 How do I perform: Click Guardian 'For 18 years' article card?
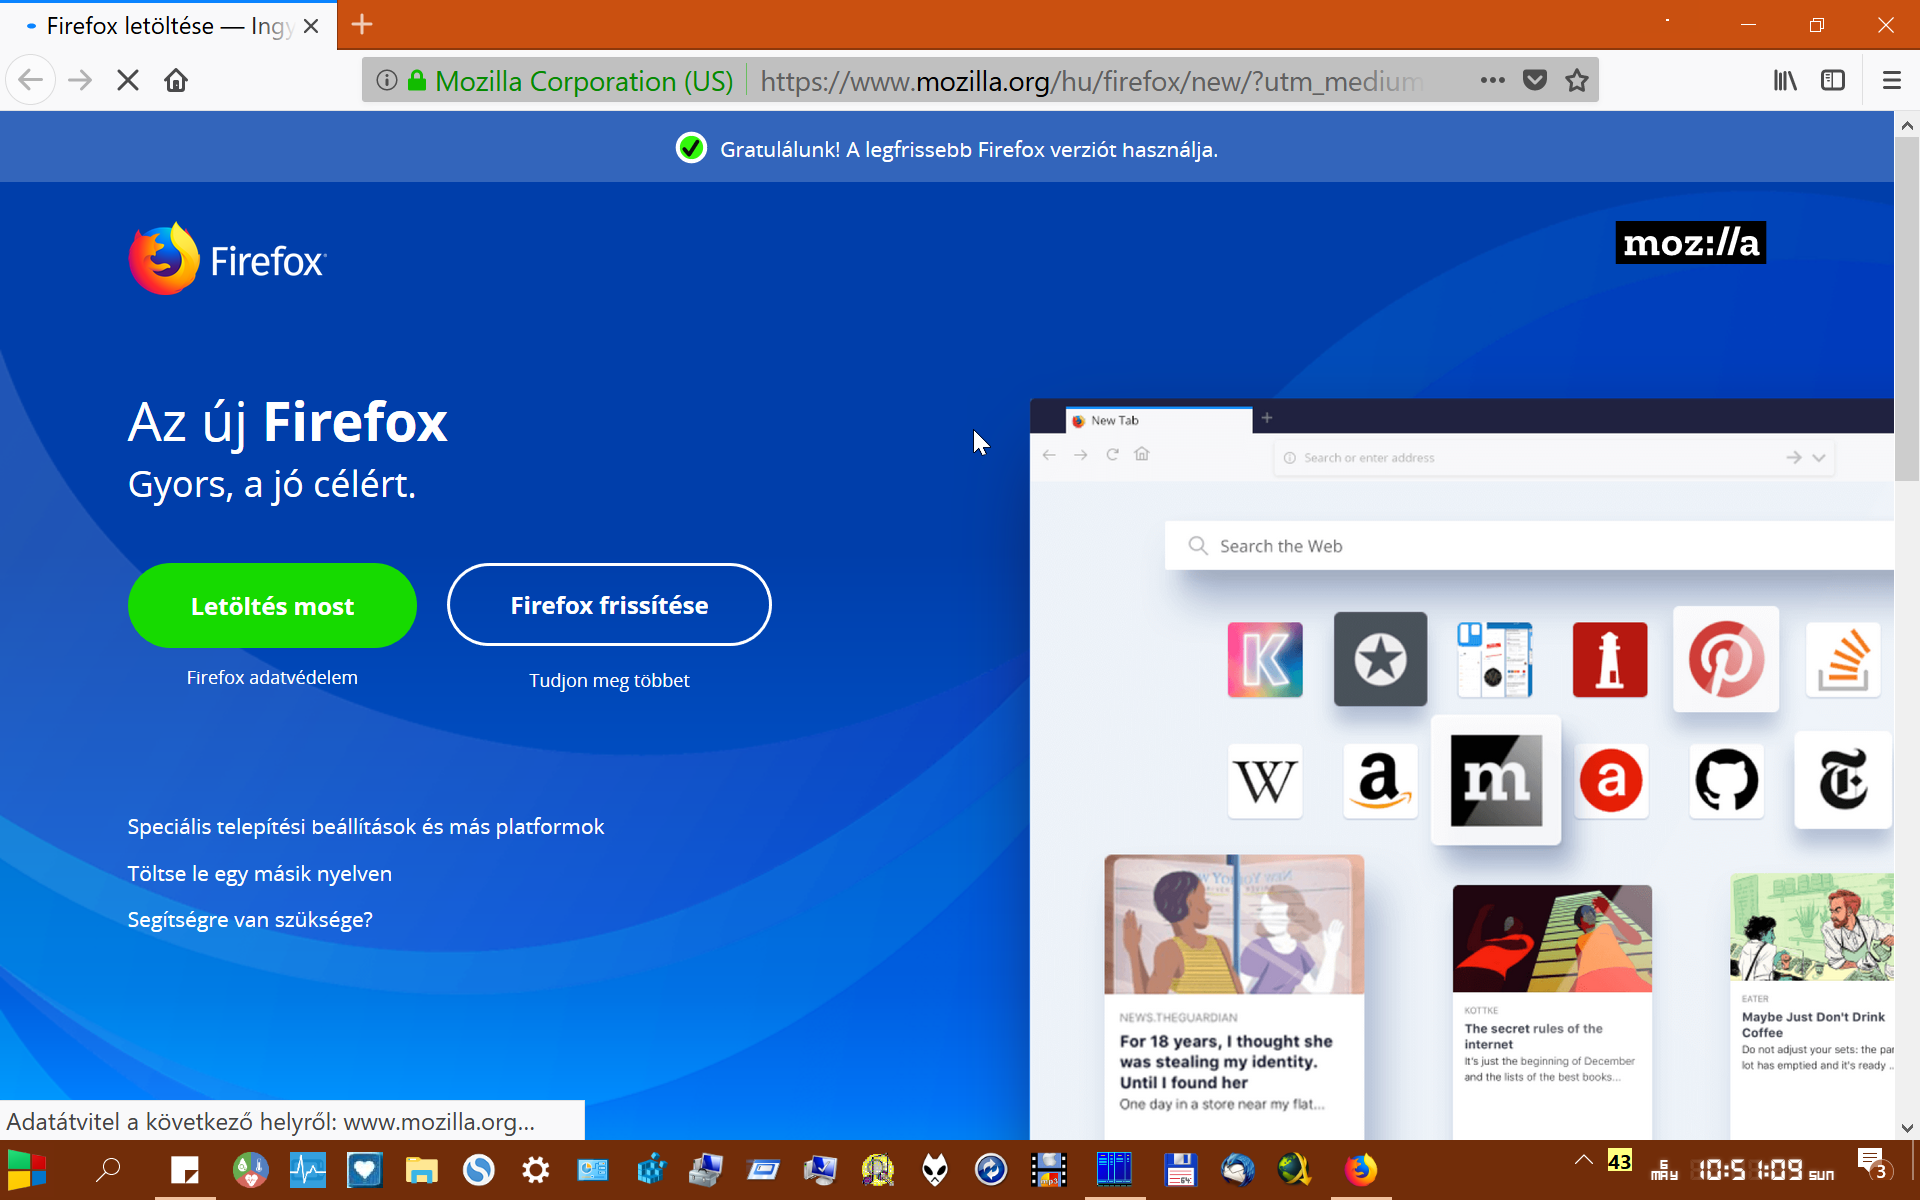click(x=1234, y=995)
